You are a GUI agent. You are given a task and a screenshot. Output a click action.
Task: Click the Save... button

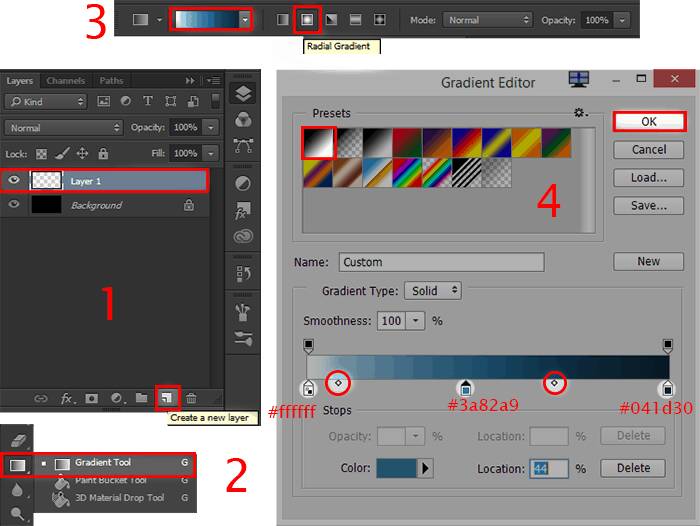[648, 206]
